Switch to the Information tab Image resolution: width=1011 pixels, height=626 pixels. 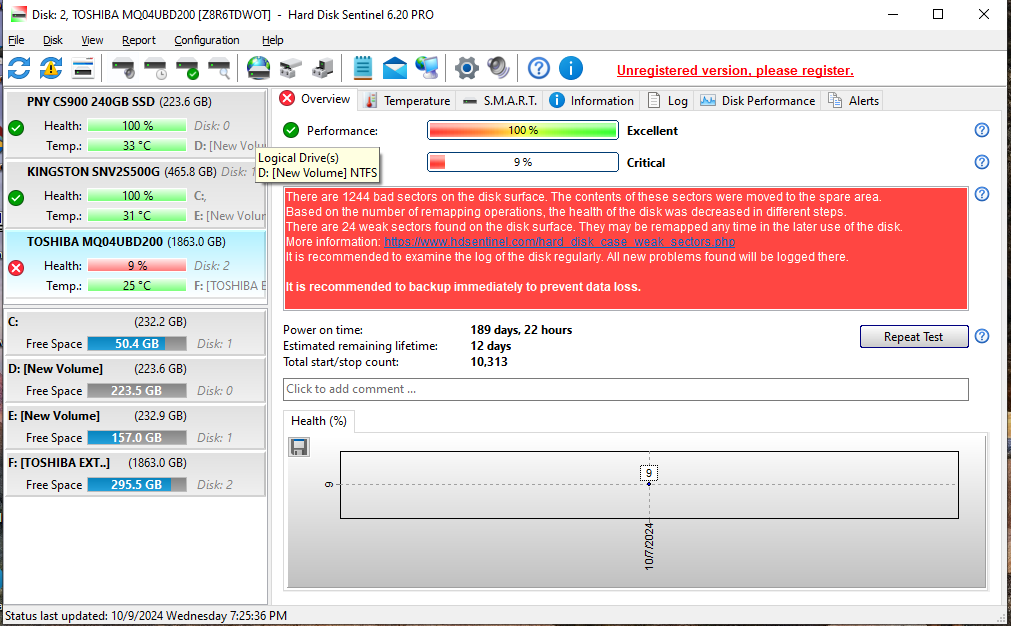pyautogui.click(x=592, y=101)
